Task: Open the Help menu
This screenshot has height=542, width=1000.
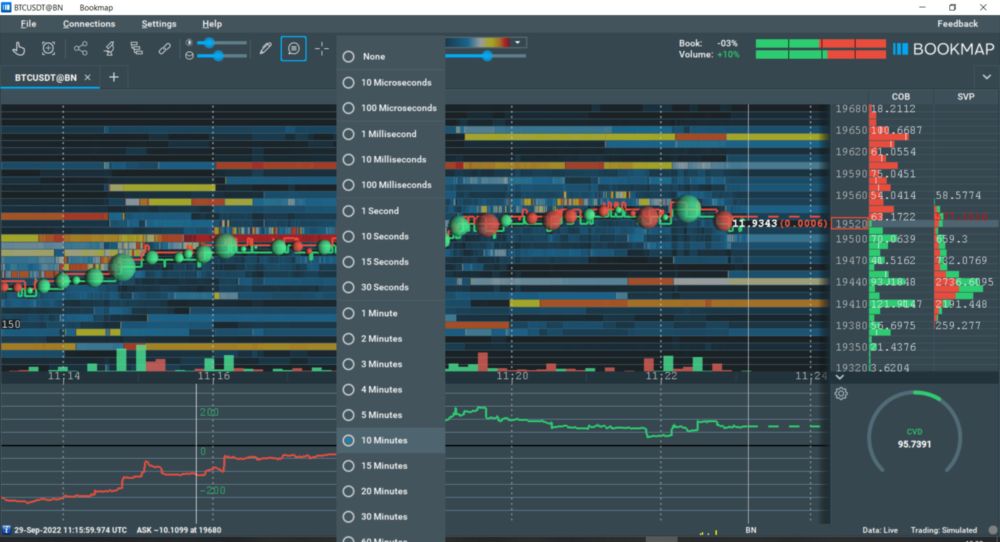Action: (212, 24)
